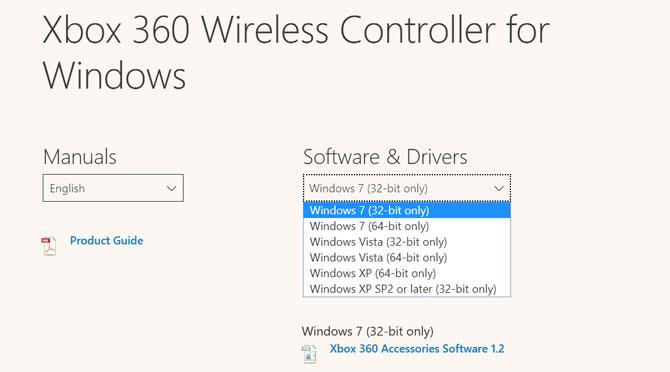Click the Software & Drivers heading
Viewport: 670px width, 372px height.
[385, 157]
